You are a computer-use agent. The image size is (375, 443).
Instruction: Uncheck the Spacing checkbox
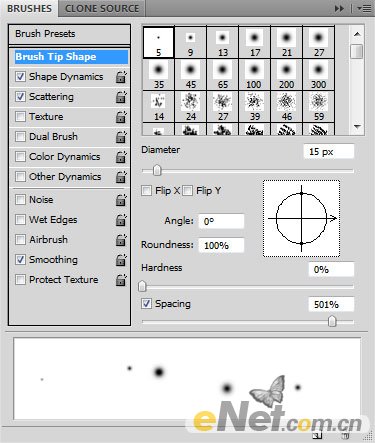coord(146,304)
